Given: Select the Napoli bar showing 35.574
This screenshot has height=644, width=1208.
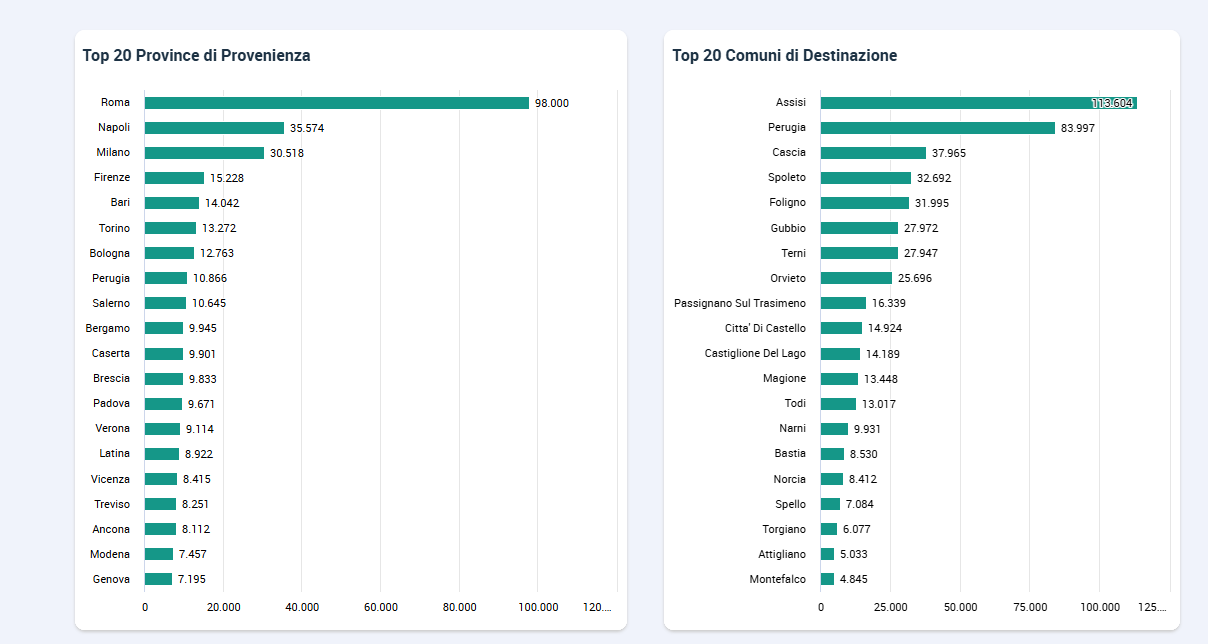Looking at the screenshot, I should click(214, 128).
